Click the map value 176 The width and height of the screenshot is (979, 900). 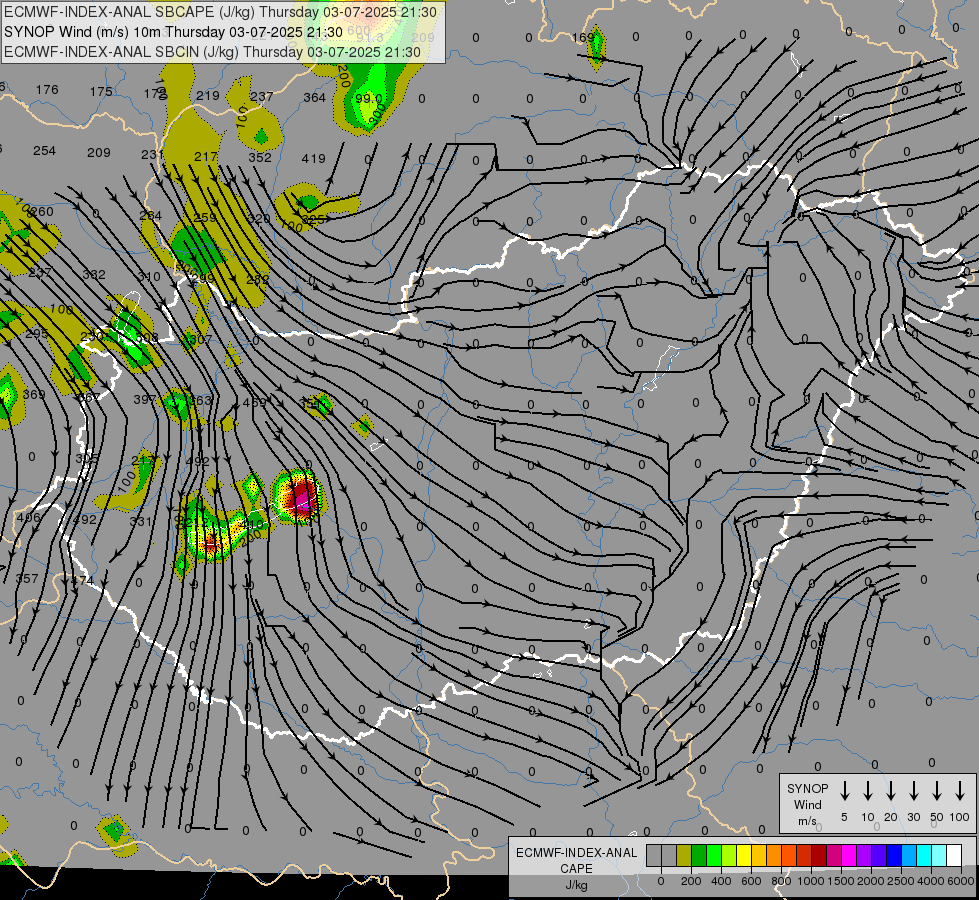(x=47, y=90)
